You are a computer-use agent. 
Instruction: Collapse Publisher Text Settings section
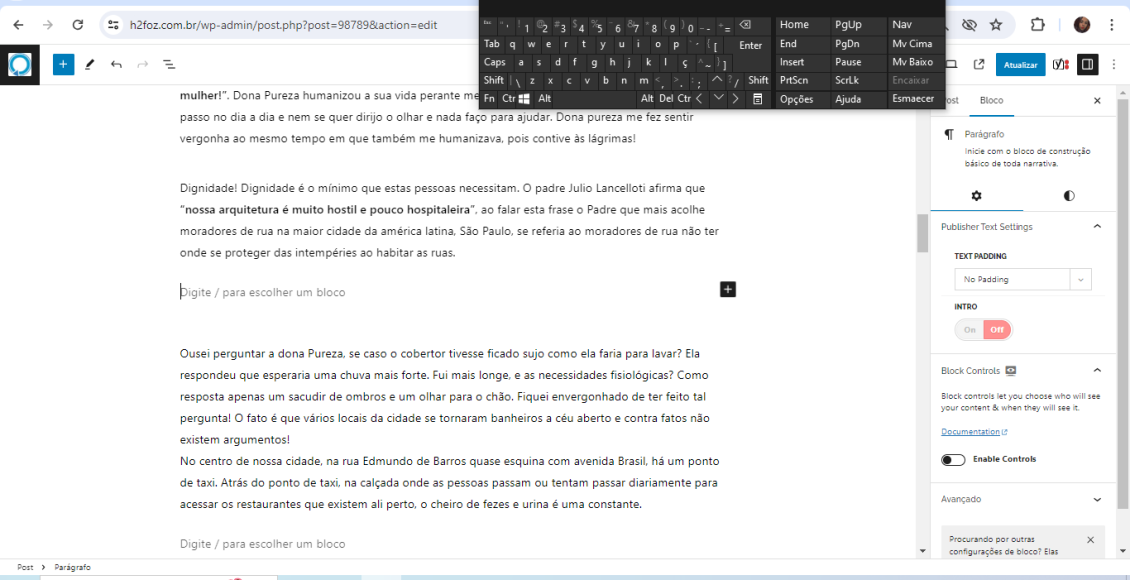1097,227
